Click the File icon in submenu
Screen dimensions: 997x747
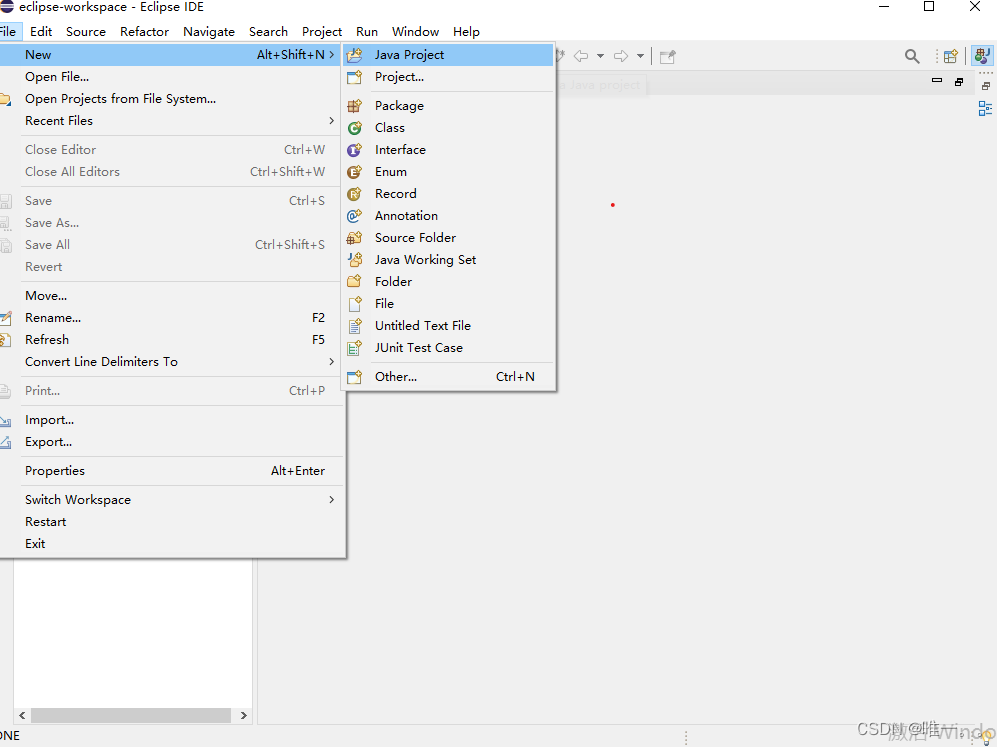tap(354, 304)
